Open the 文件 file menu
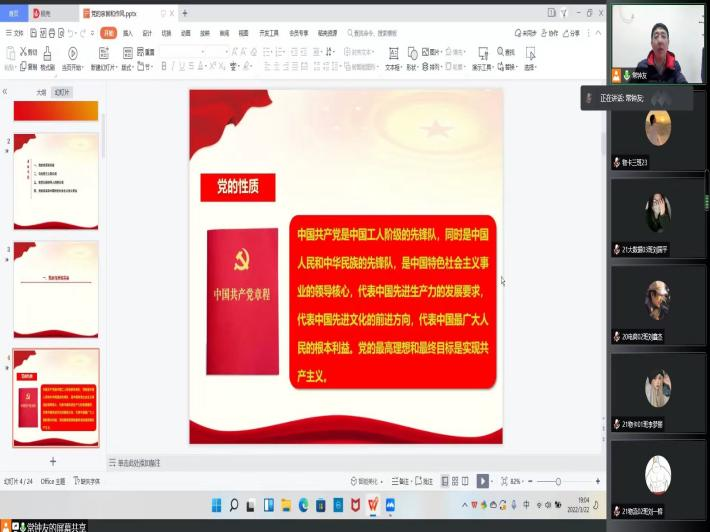Viewport: 710px width, 532px height. point(15,33)
